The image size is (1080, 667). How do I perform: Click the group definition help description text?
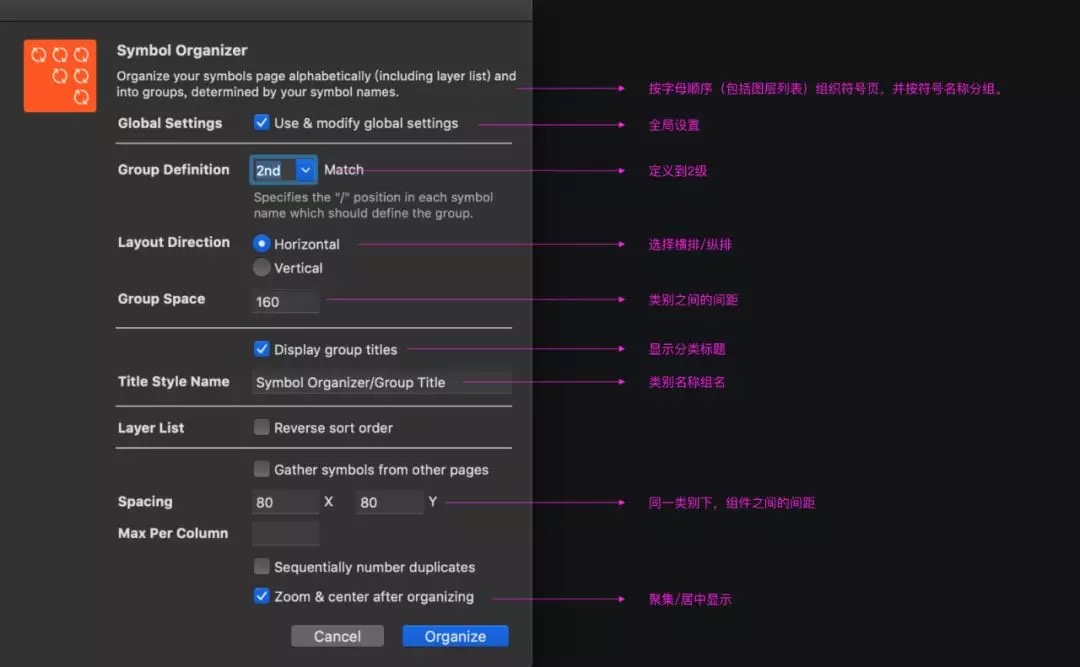tap(373, 205)
